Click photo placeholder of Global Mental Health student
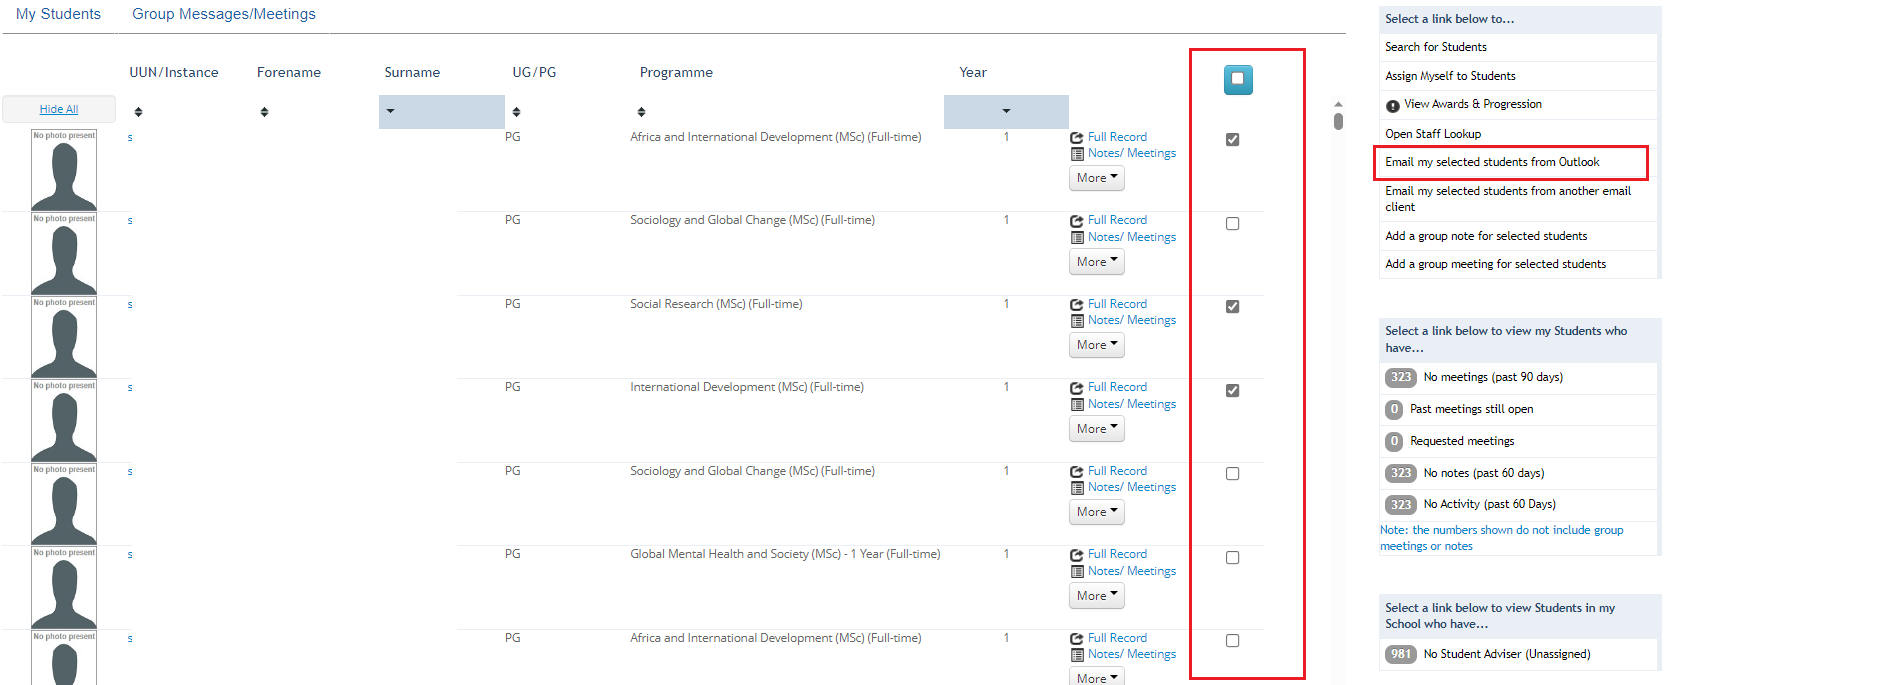1888x685 pixels. [64, 587]
